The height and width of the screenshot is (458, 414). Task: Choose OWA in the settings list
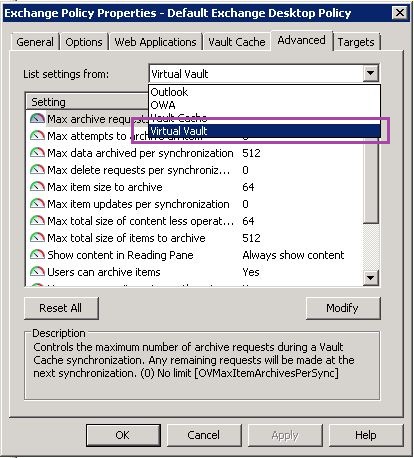point(264,105)
